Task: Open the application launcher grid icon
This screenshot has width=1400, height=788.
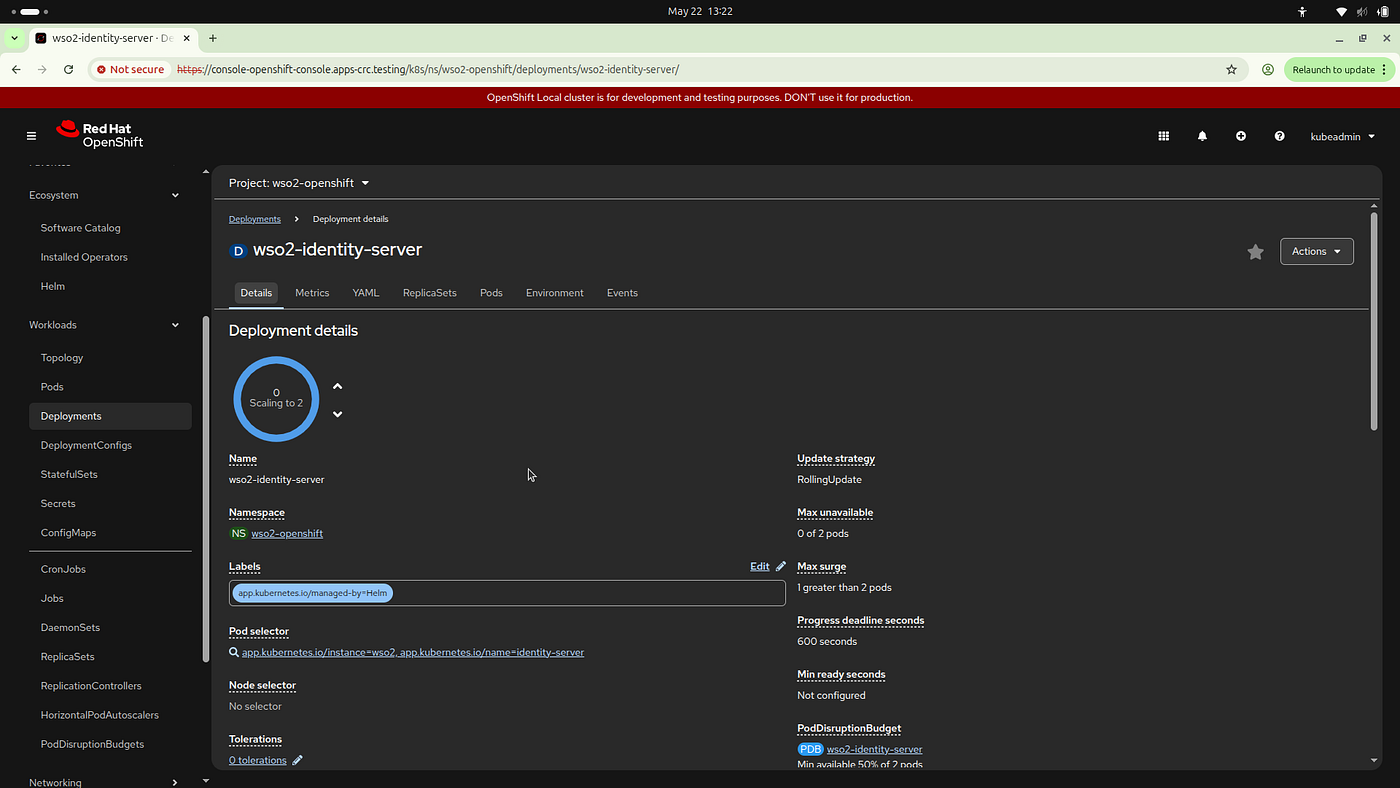Action: [1163, 136]
